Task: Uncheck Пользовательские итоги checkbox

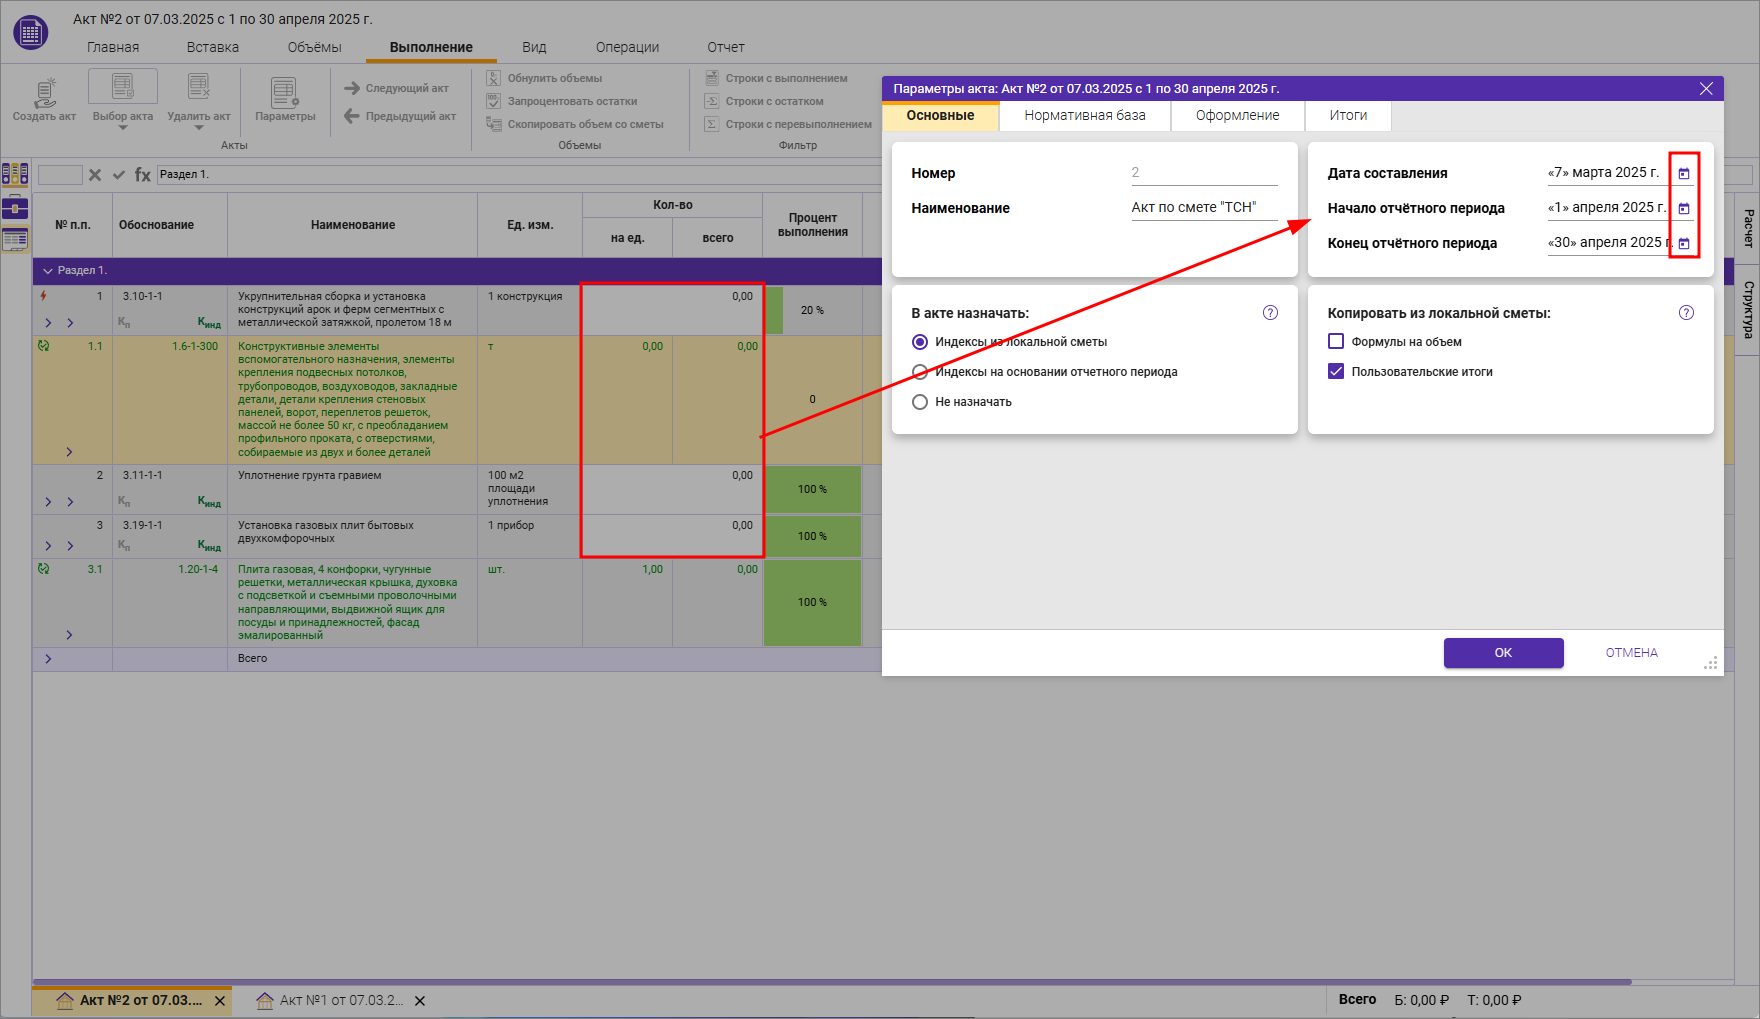Action: click(1336, 372)
